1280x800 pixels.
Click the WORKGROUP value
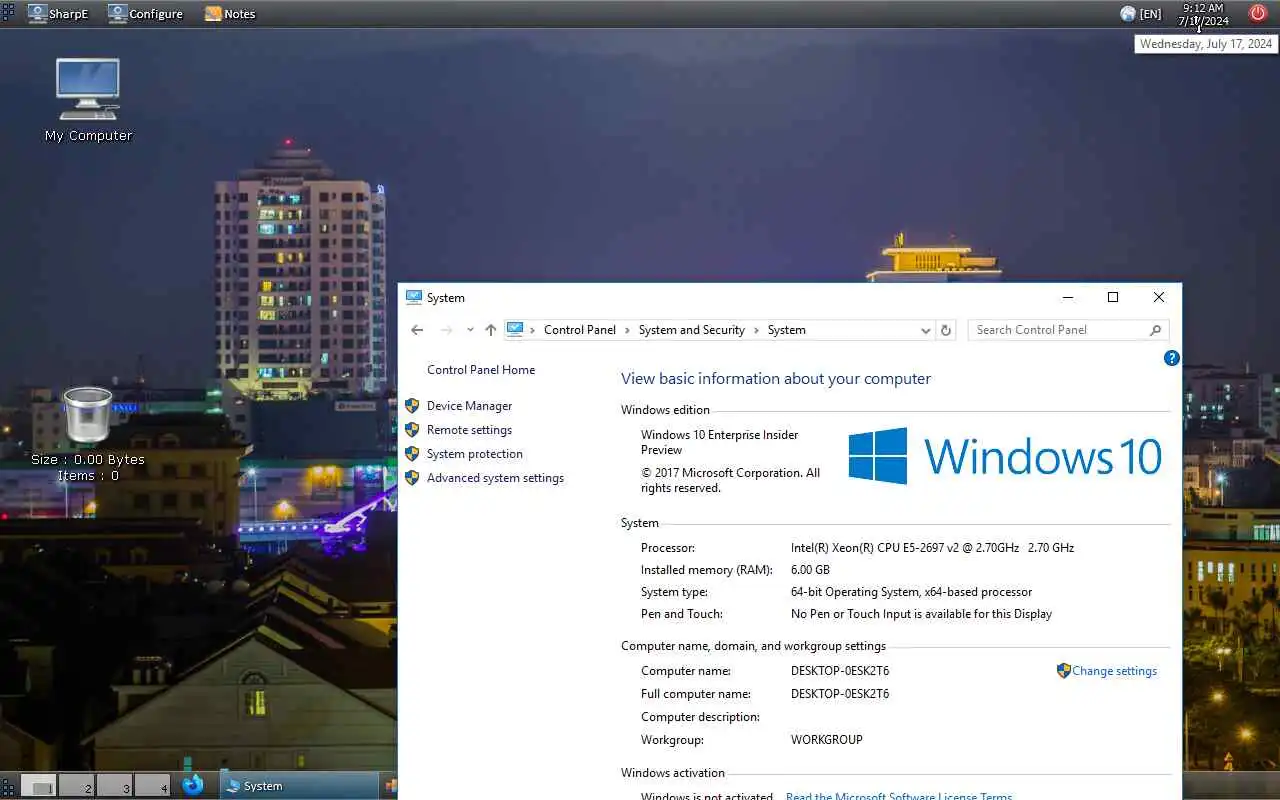[x=826, y=740]
